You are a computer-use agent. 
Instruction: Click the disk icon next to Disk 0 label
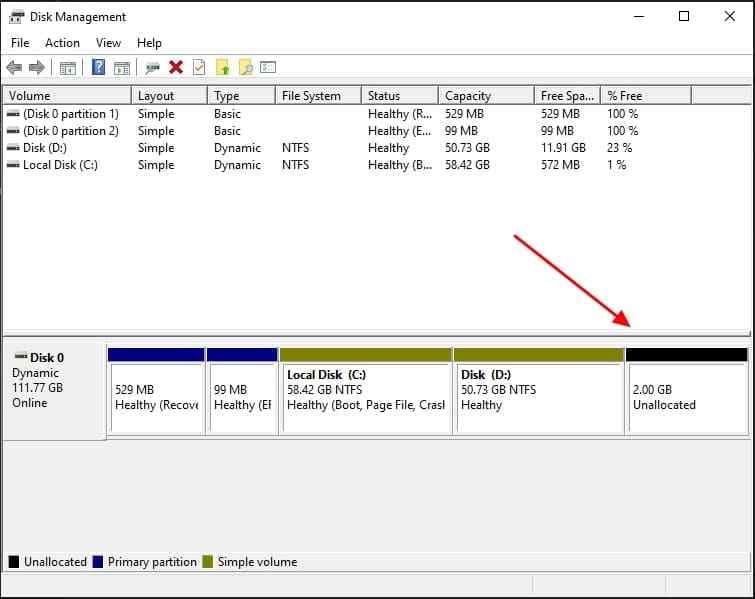(21, 356)
